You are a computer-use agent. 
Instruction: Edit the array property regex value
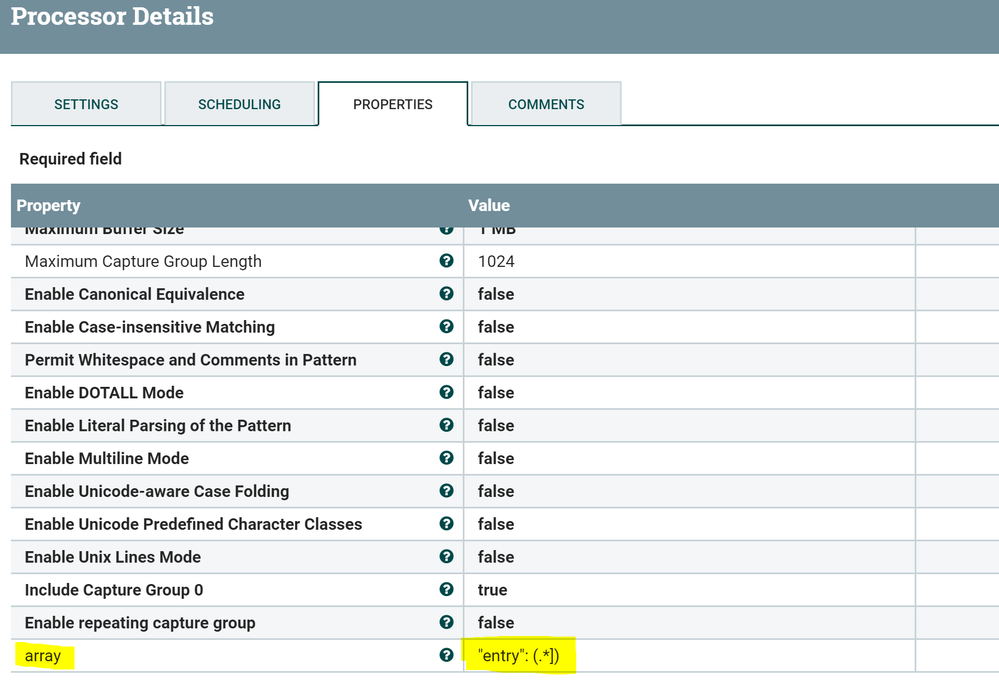(526, 656)
